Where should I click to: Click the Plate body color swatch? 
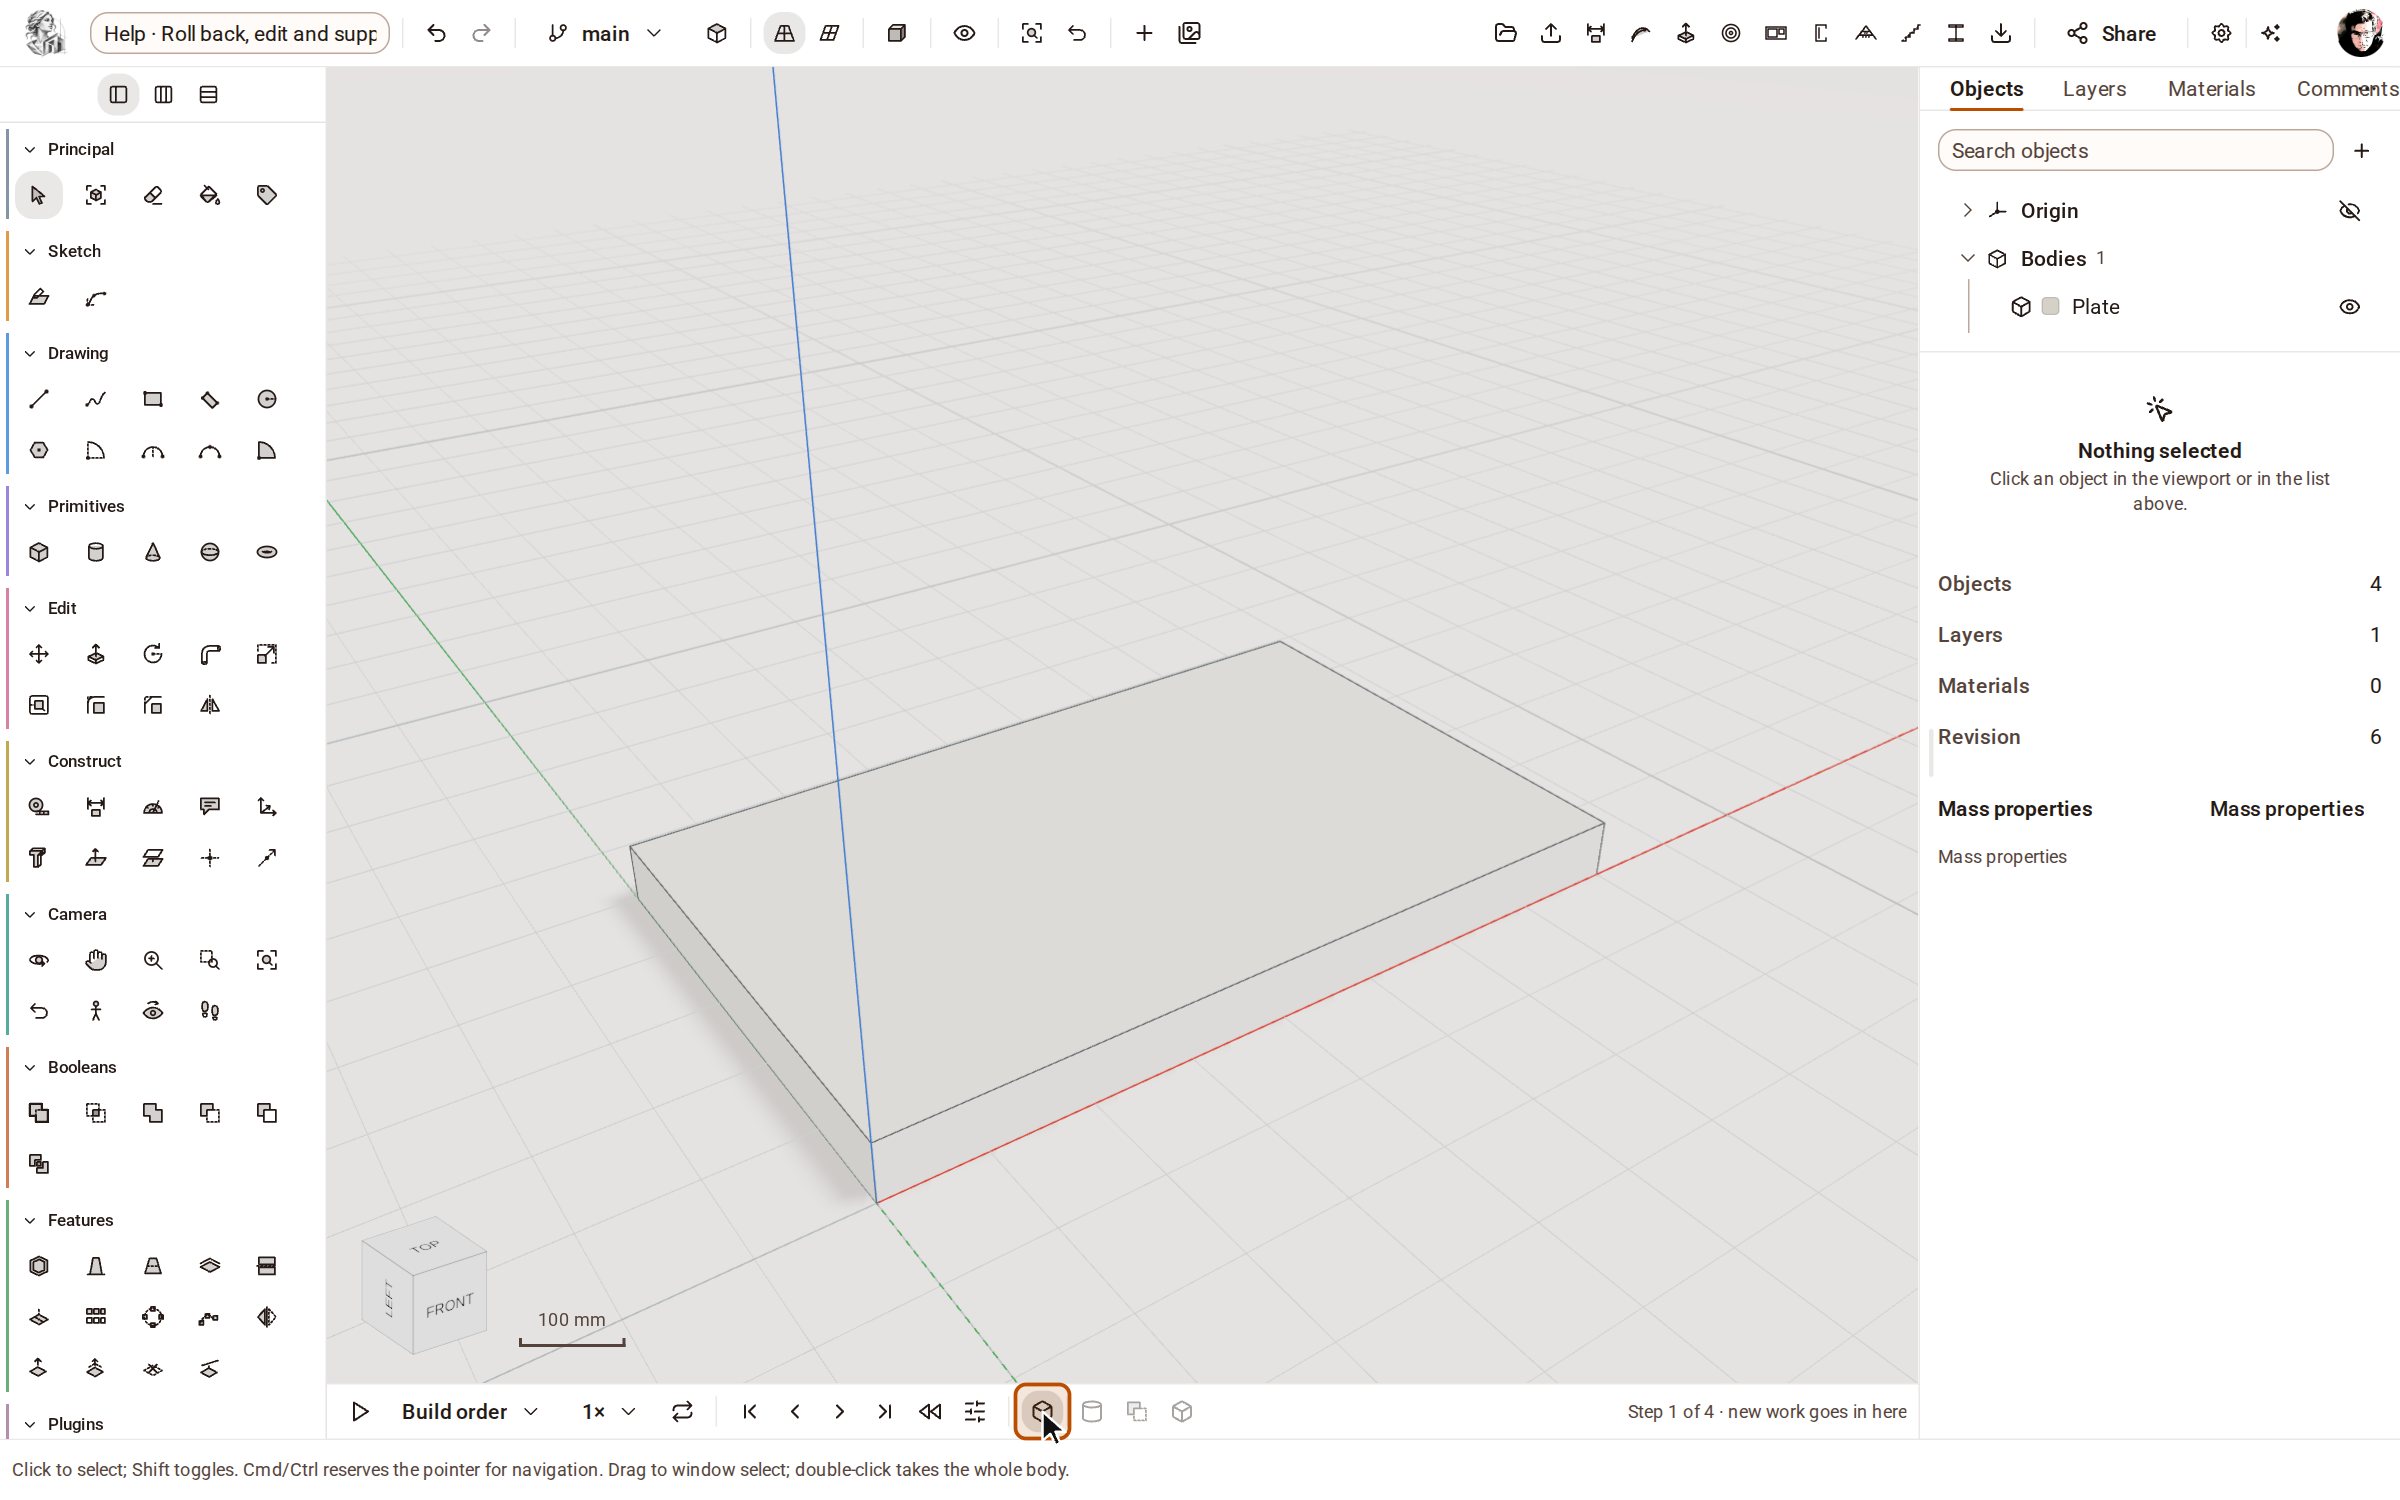point(2051,306)
